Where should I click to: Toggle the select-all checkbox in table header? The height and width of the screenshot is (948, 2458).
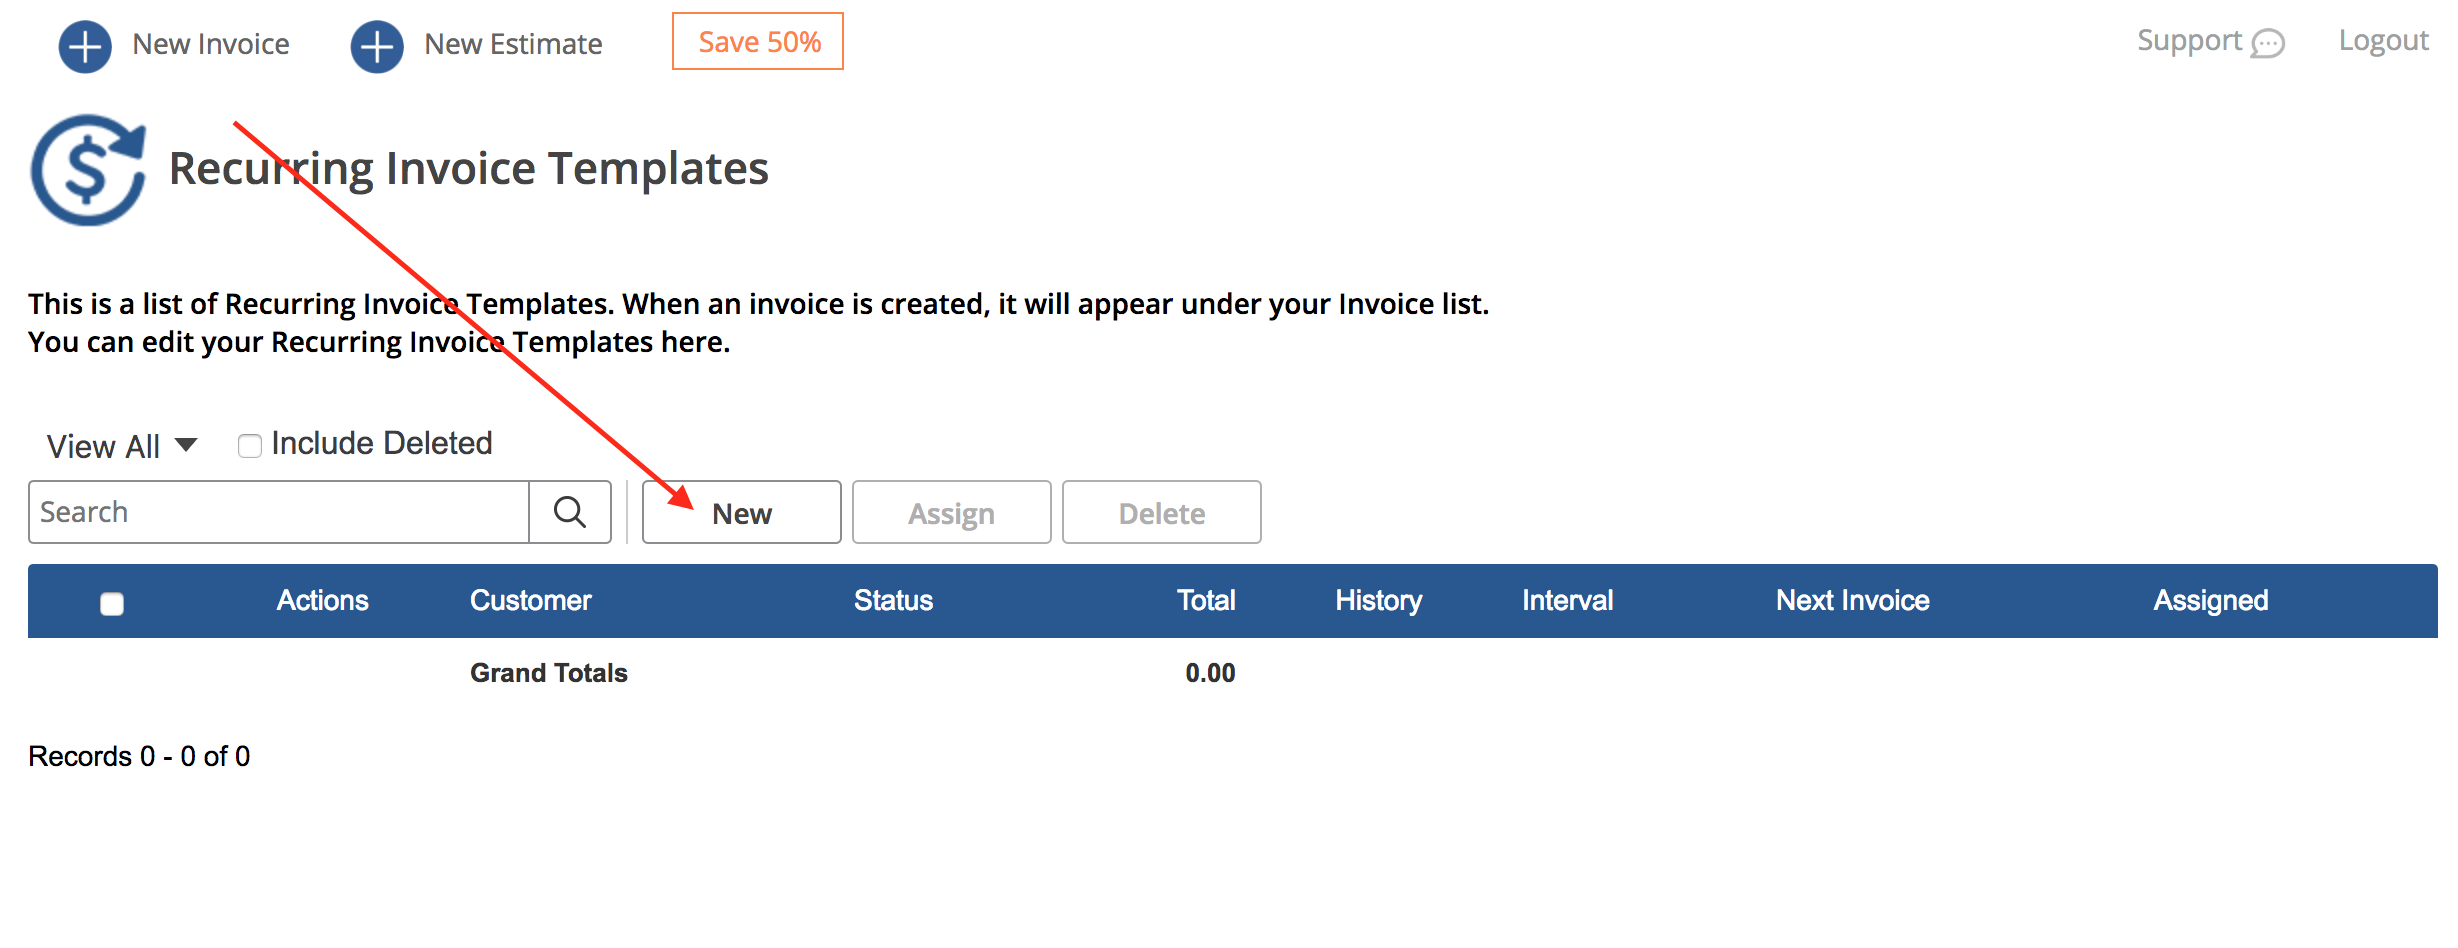pyautogui.click(x=112, y=603)
